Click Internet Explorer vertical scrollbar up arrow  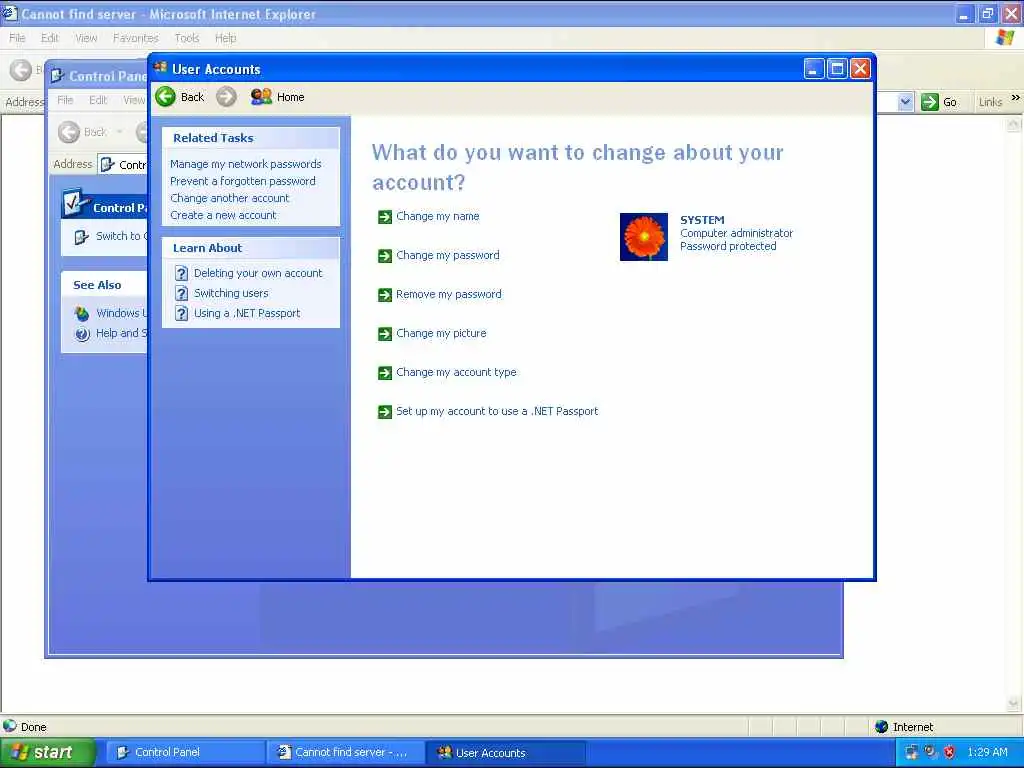point(1014,123)
